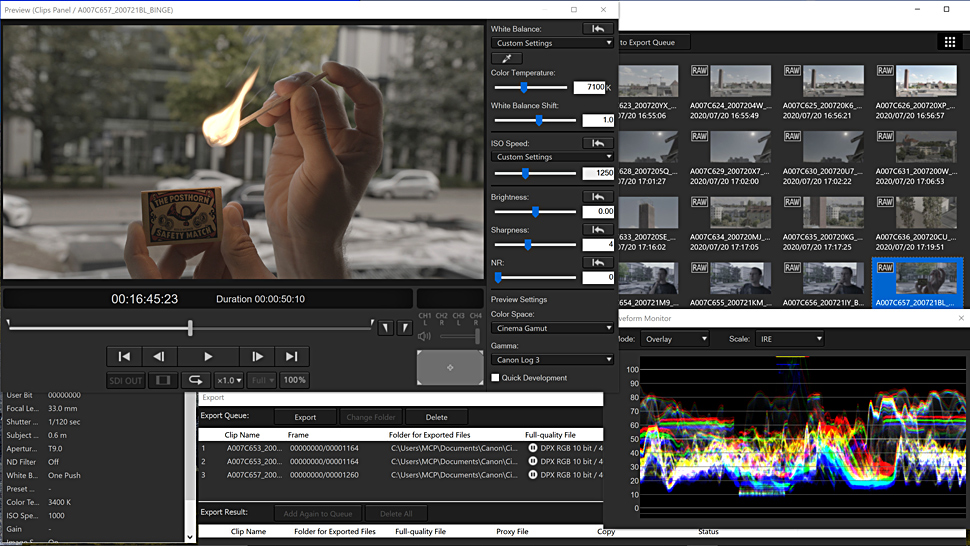Adjust the Sharpness slider
970x546 pixels.
528,244
